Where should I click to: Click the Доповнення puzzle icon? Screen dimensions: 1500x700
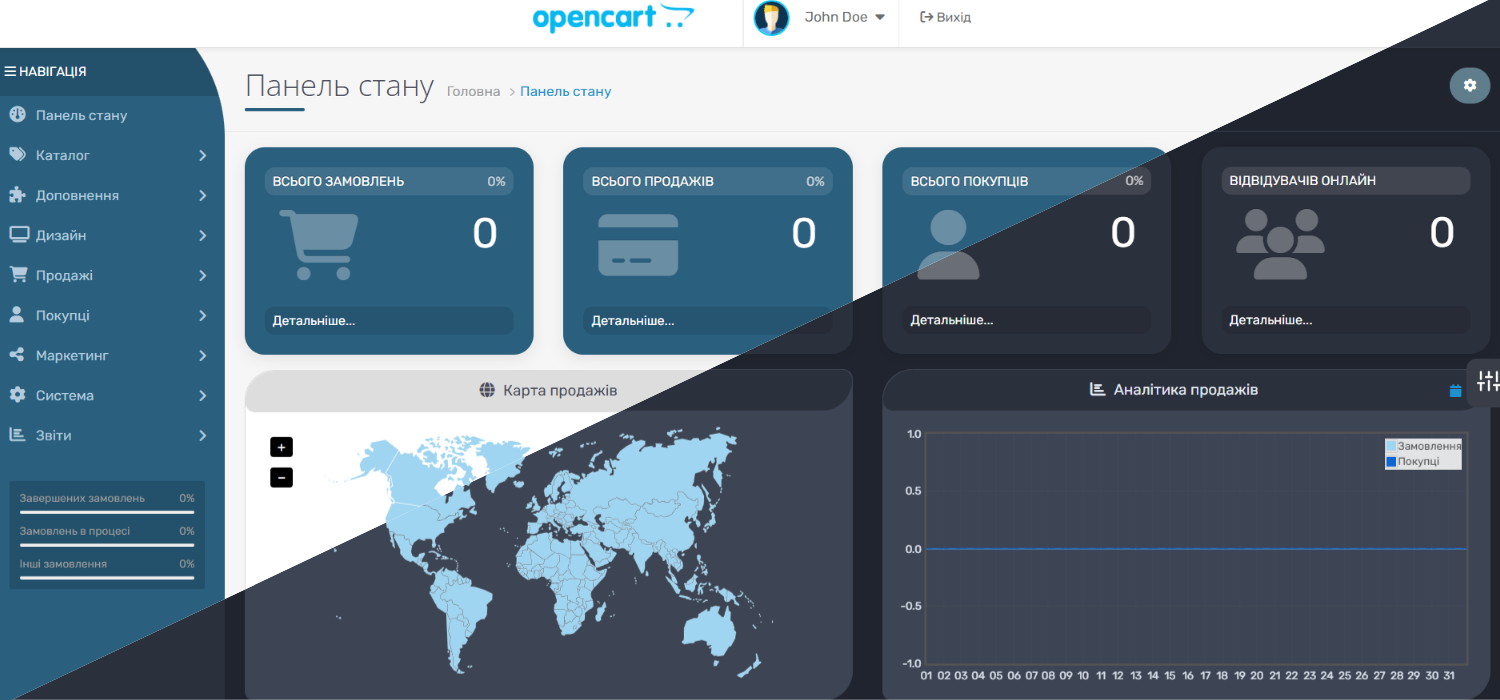(x=18, y=195)
